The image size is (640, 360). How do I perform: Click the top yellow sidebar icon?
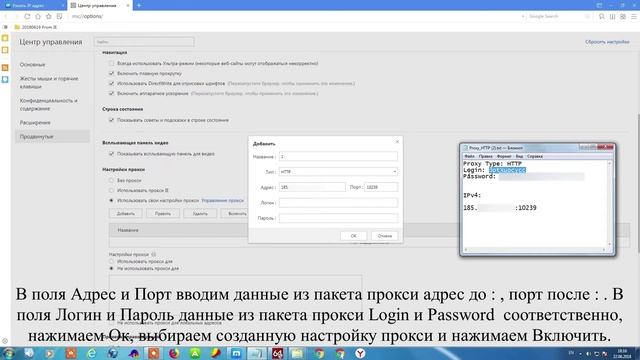click(5, 38)
